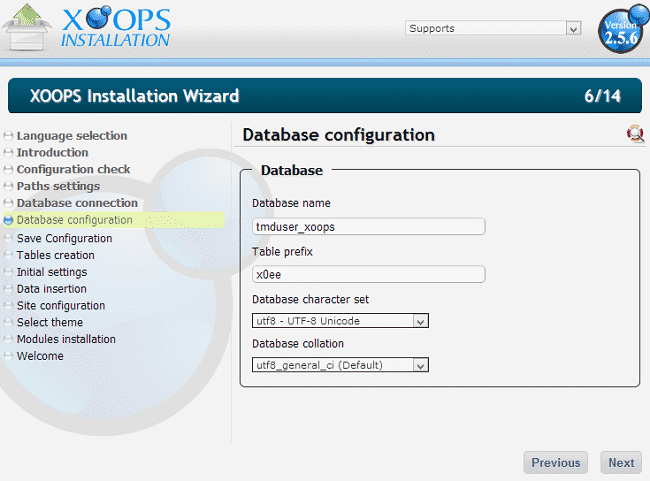Click the Database configuration heading

(x=339, y=135)
